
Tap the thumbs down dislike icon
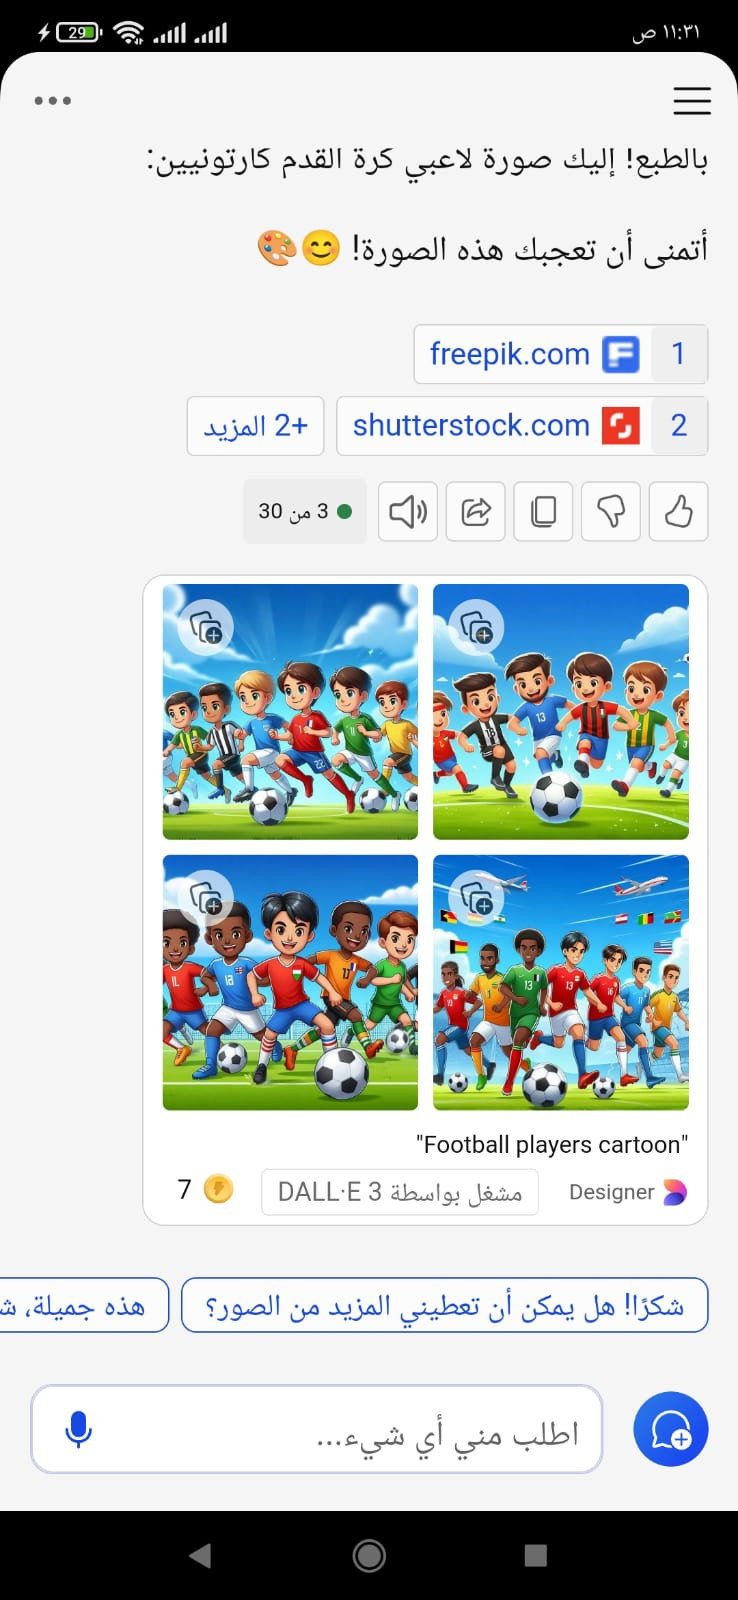611,511
